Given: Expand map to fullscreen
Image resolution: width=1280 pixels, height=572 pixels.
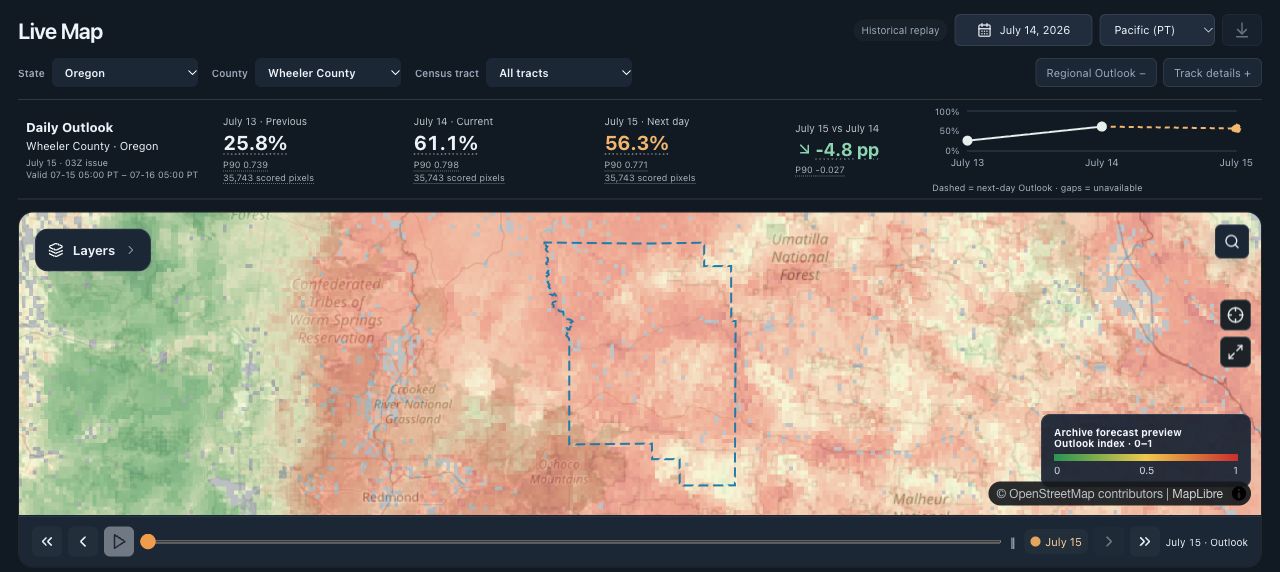Looking at the screenshot, I should 1235,352.
